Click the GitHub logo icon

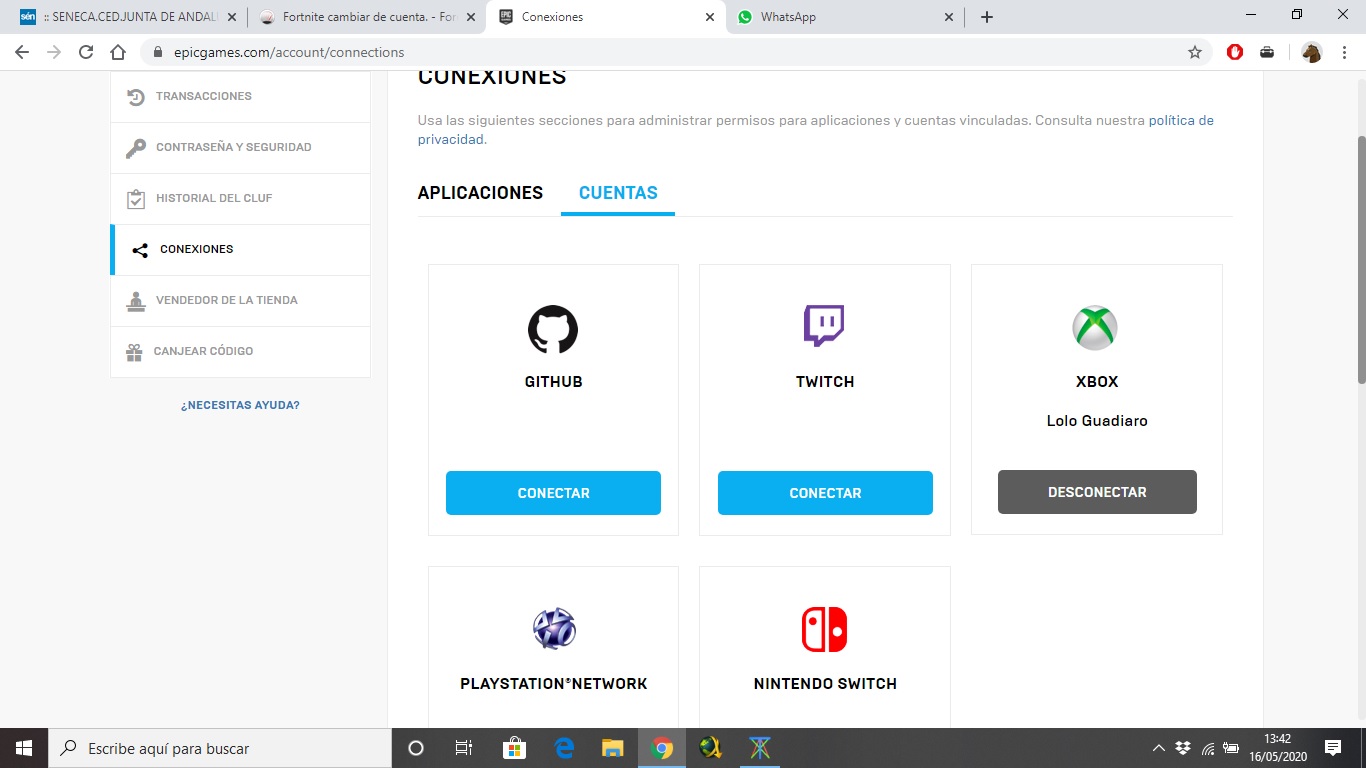[553, 329]
